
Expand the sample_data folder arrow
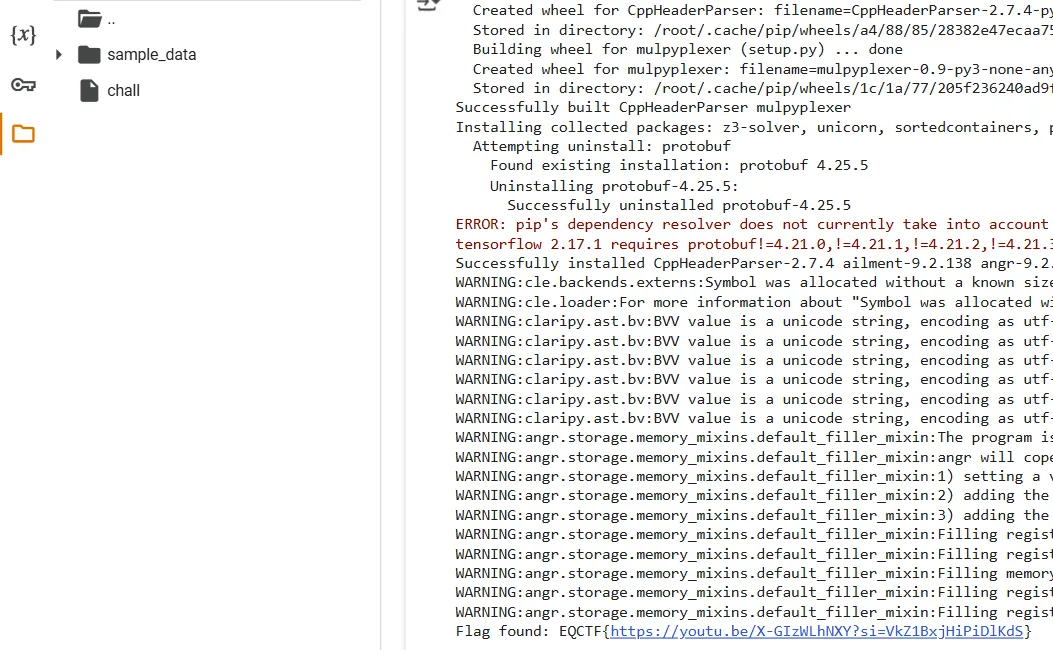coord(58,54)
